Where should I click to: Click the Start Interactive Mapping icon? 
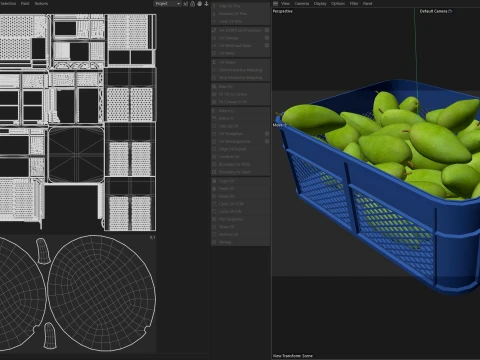pyautogui.click(x=214, y=70)
